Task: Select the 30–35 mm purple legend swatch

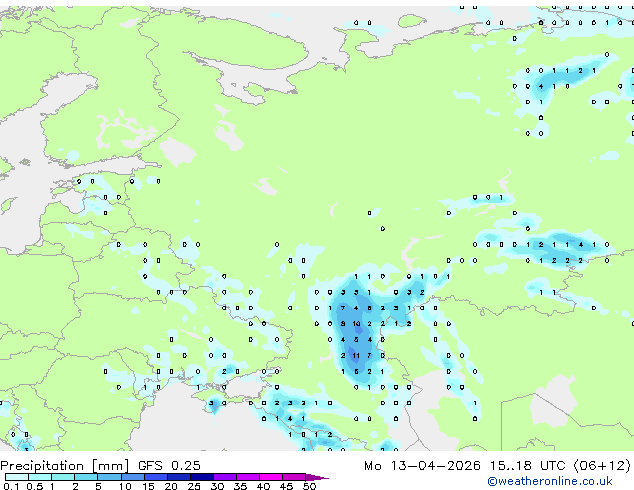Action: 224,477
